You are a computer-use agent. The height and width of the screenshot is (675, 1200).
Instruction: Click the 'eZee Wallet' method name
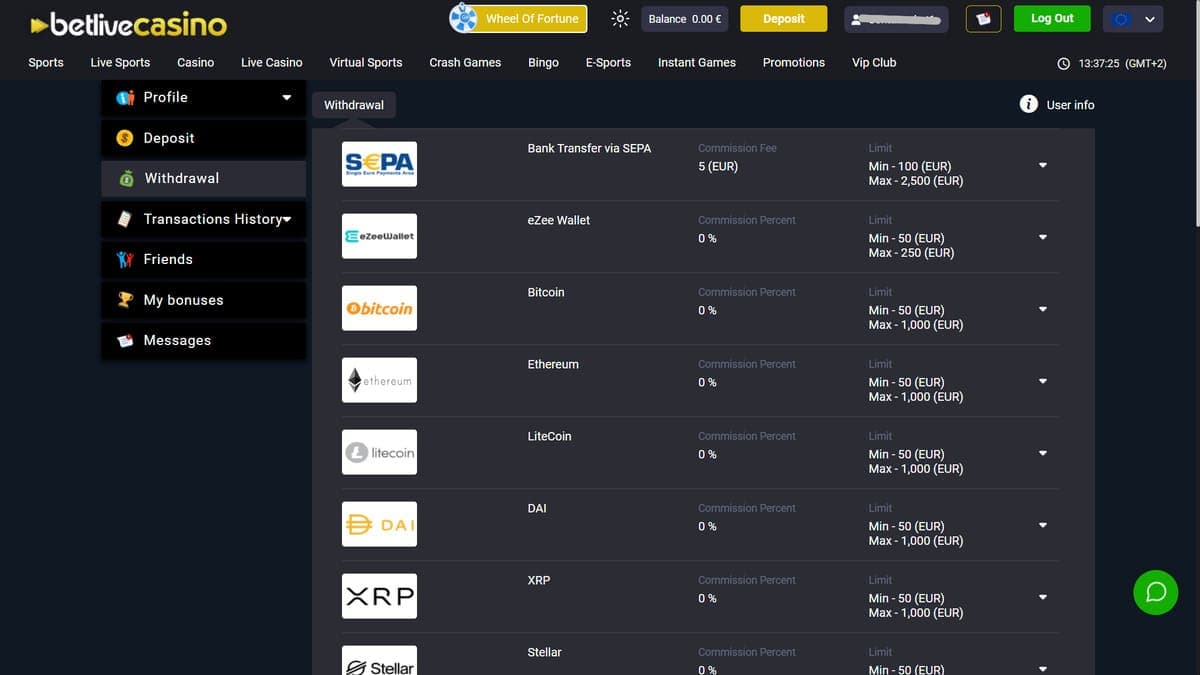click(x=559, y=220)
